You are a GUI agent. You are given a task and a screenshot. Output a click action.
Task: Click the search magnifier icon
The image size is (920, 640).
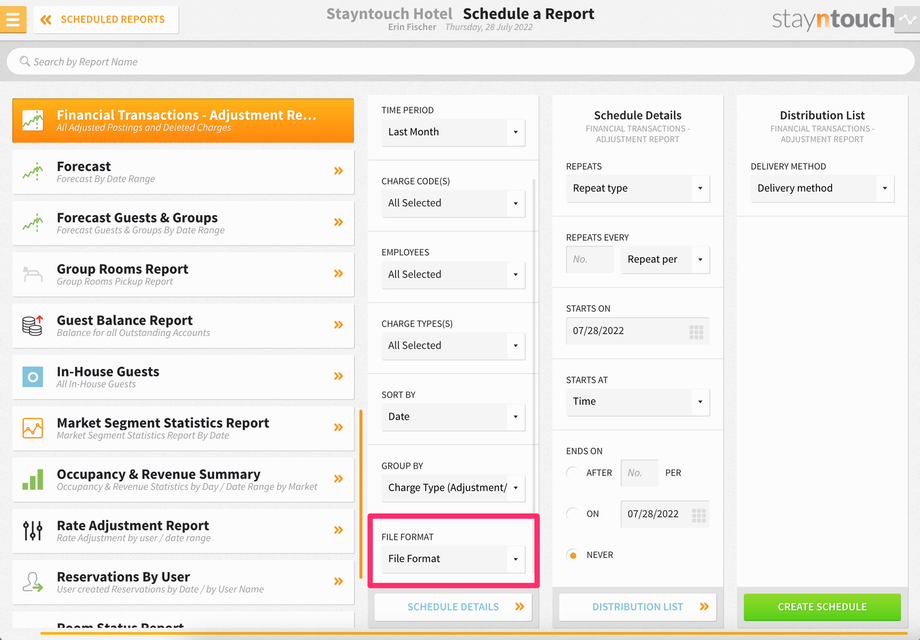coord(25,61)
